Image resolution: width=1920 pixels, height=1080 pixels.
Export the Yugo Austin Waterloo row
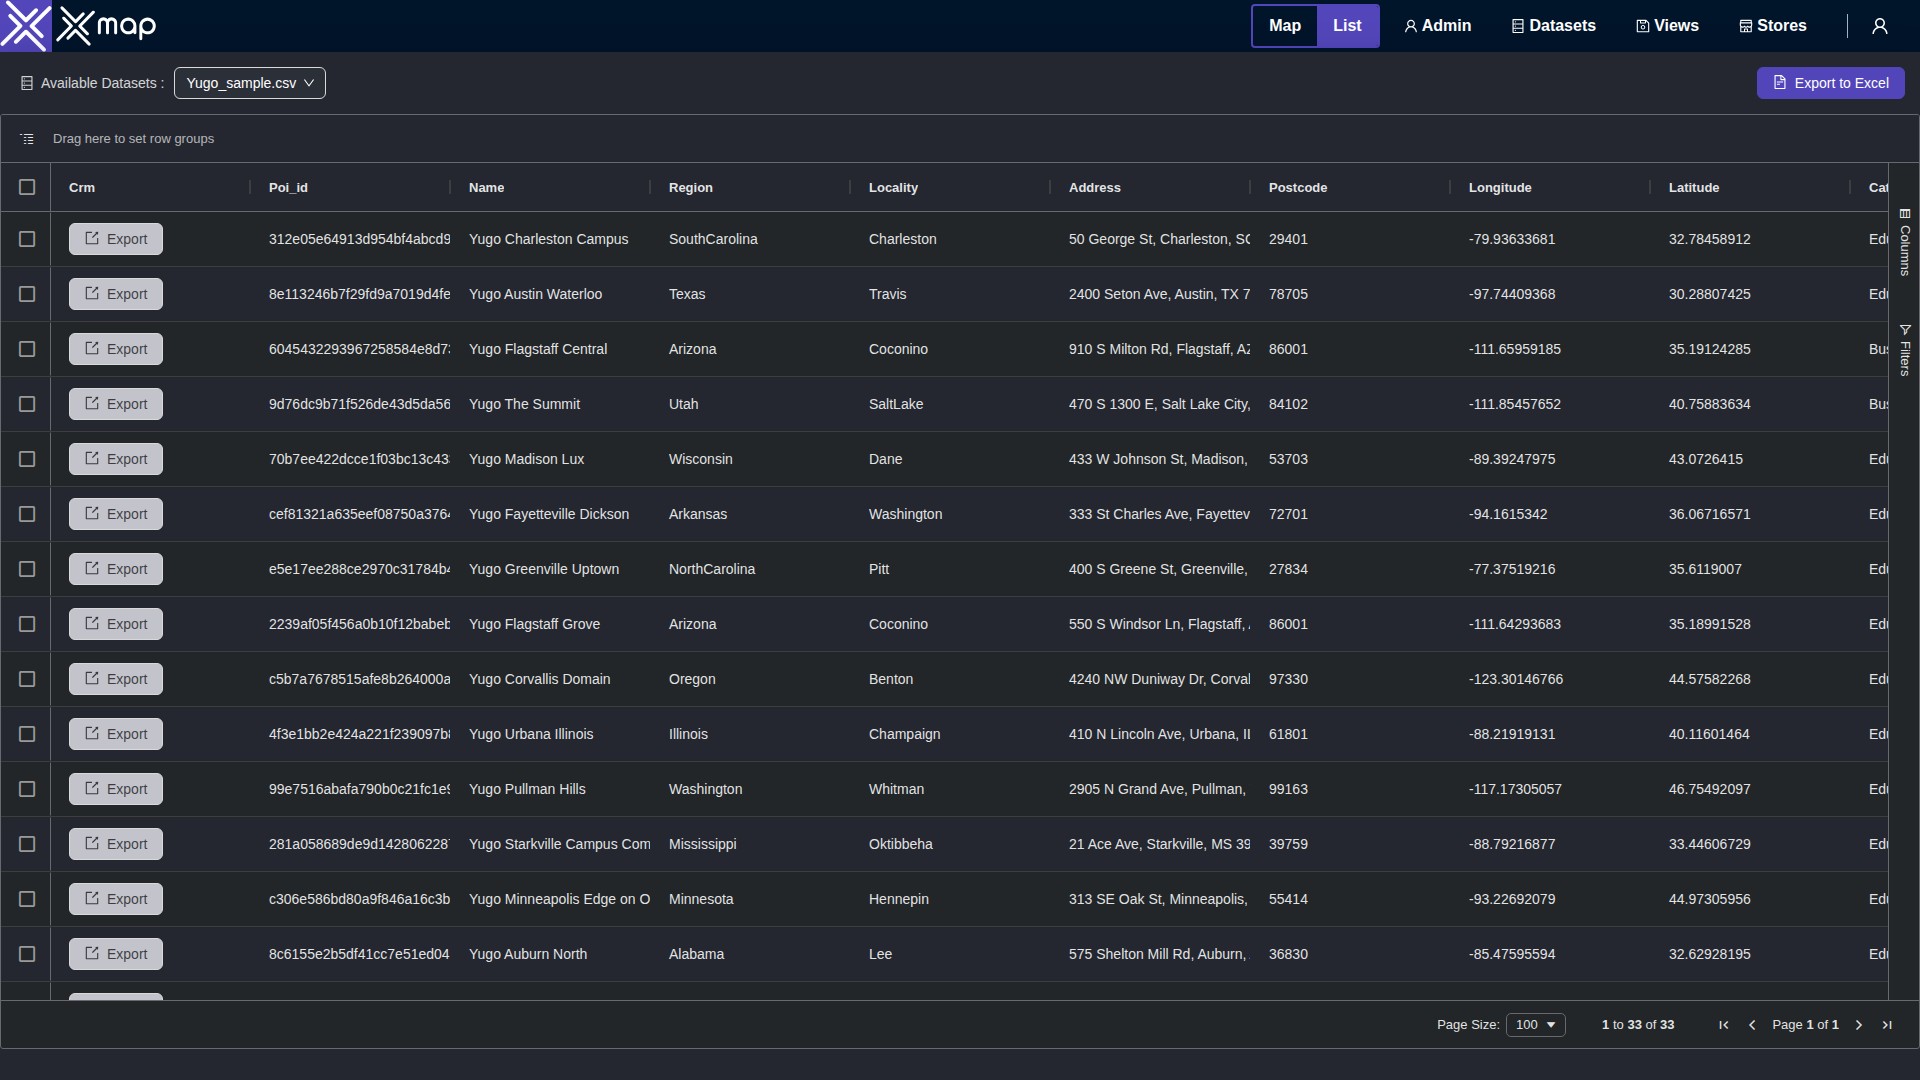click(116, 294)
